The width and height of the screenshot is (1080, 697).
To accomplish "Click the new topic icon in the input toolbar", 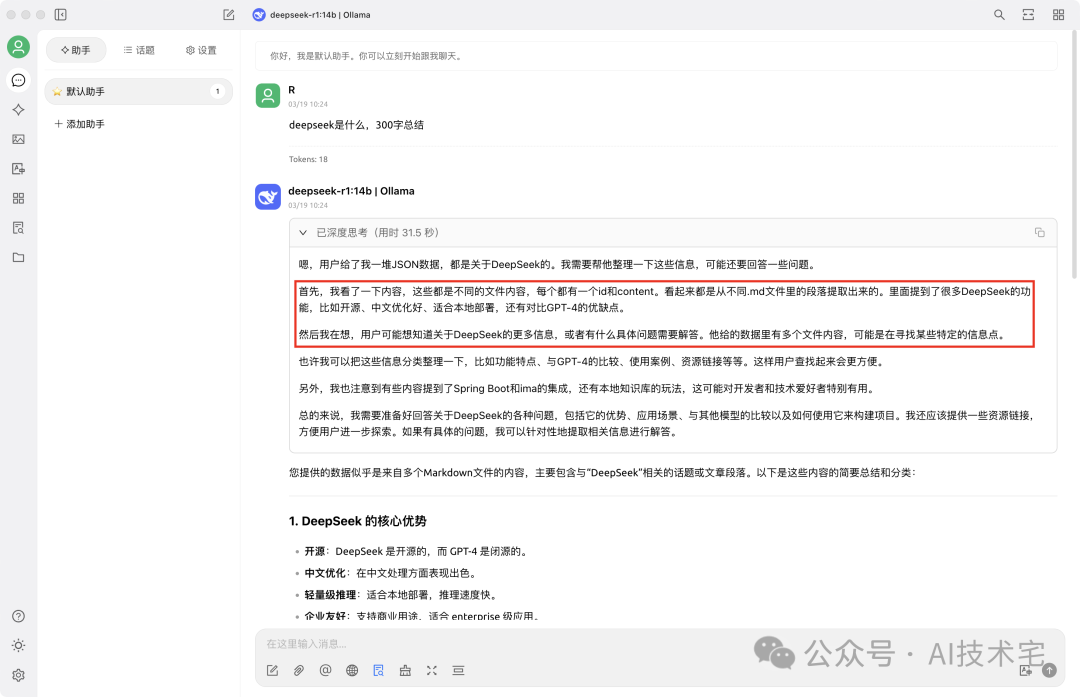I will click(273, 670).
